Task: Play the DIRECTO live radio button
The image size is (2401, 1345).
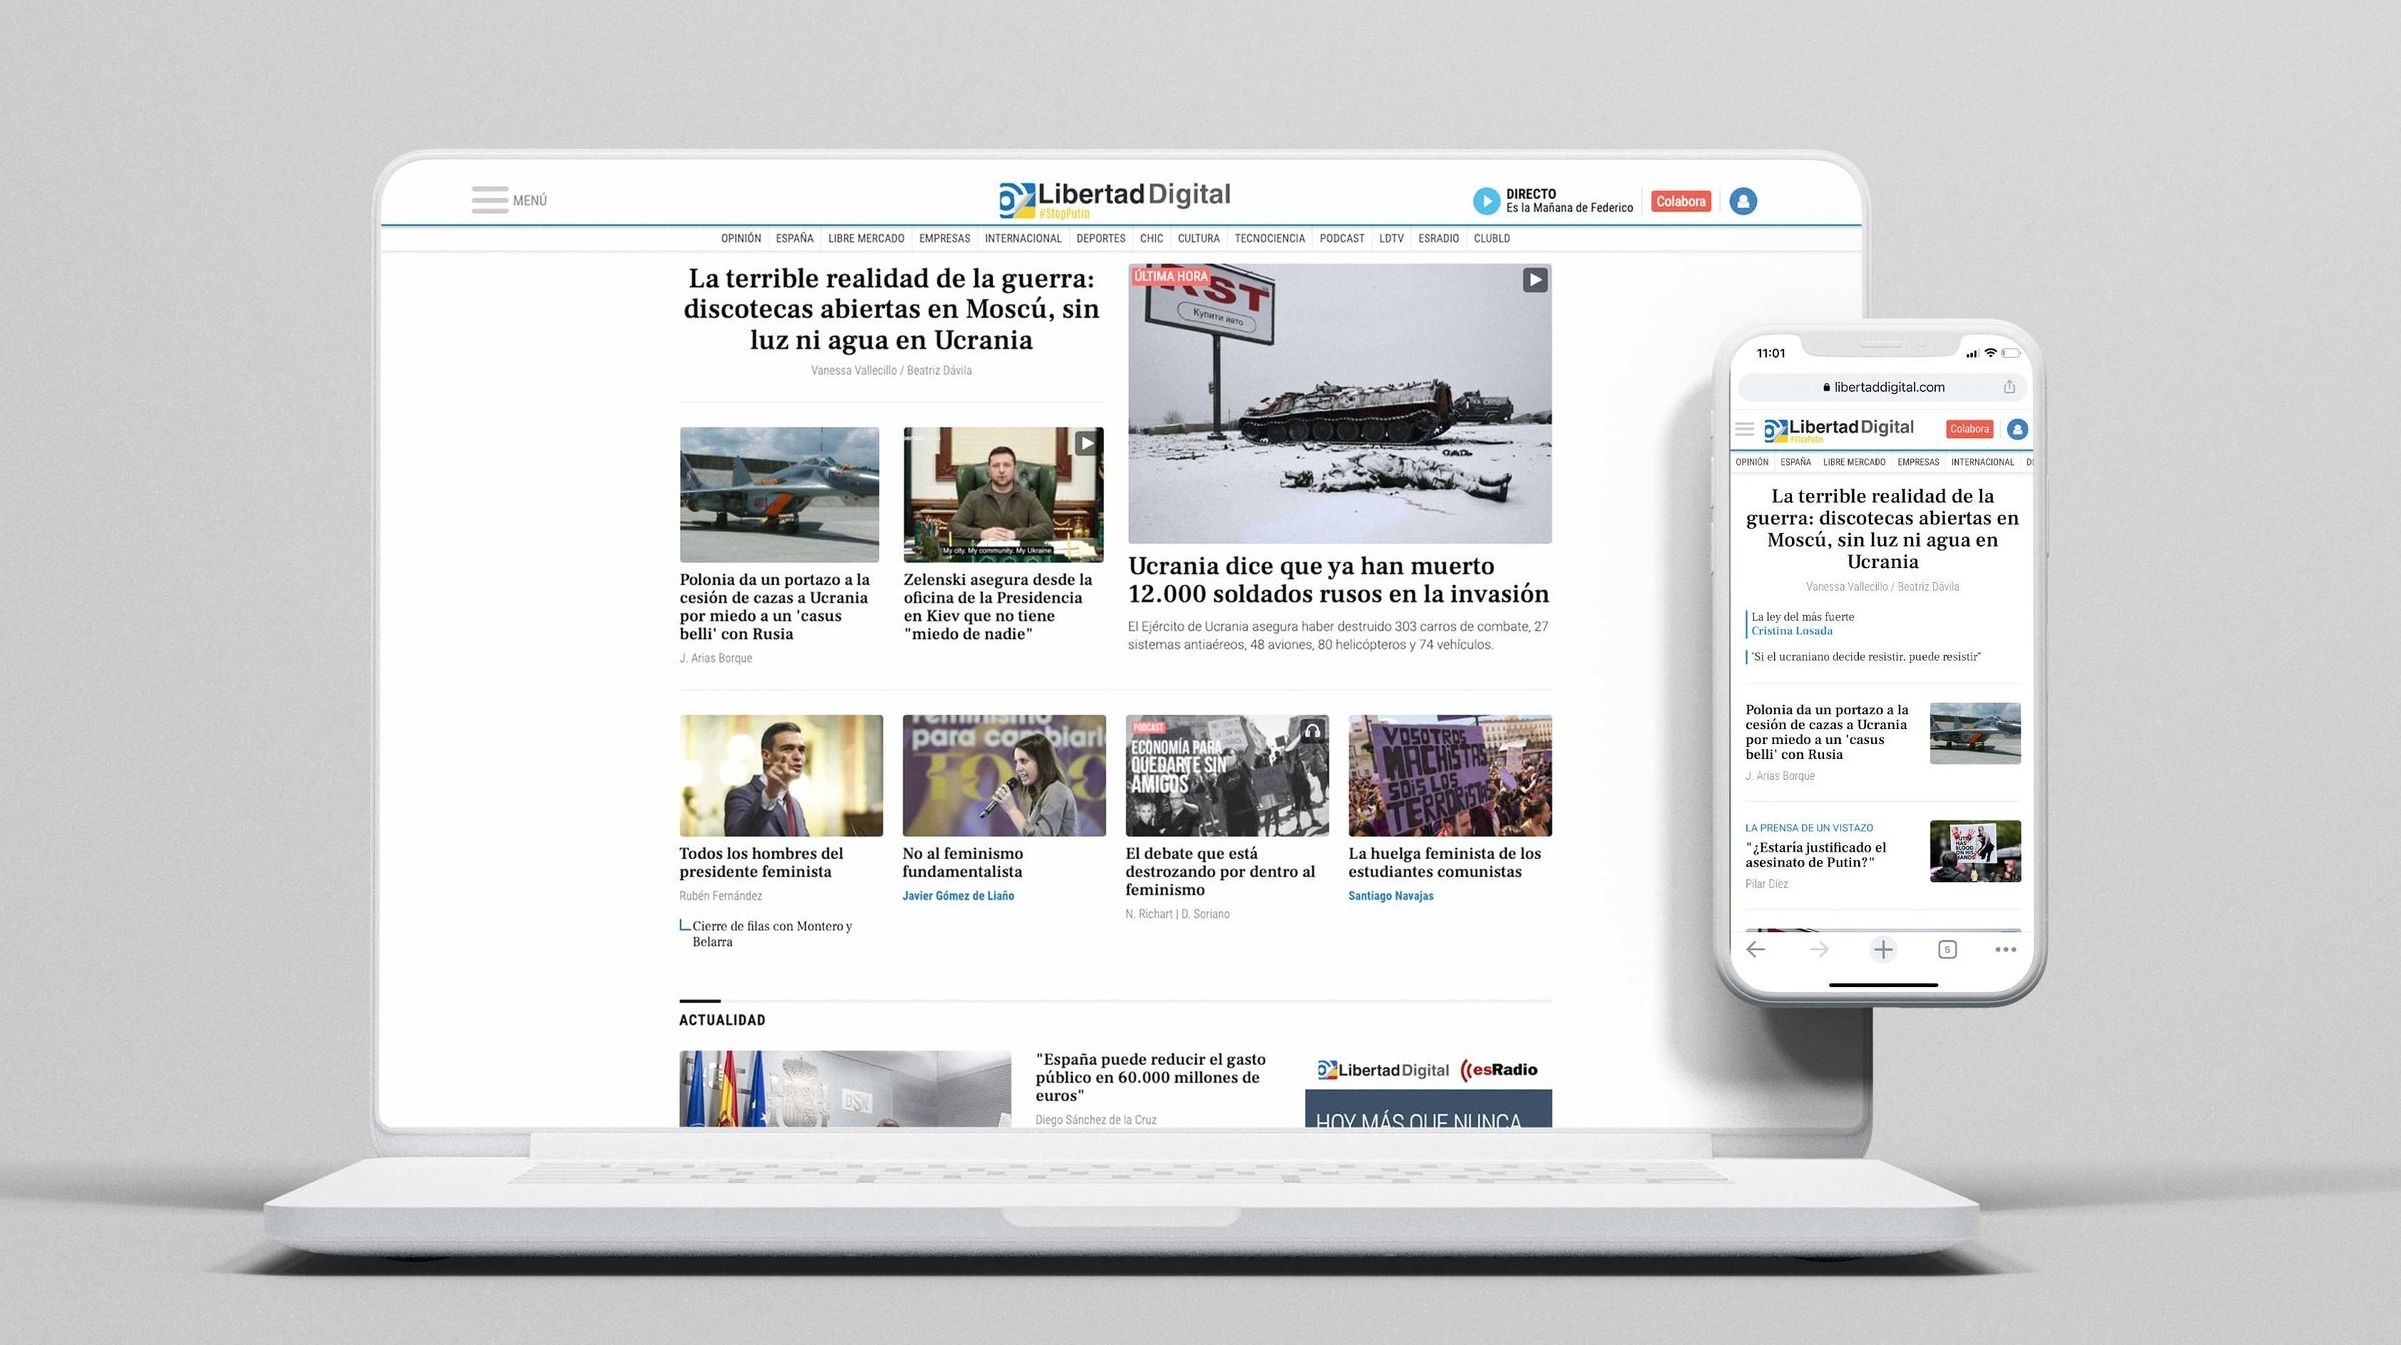Action: point(1486,201)
